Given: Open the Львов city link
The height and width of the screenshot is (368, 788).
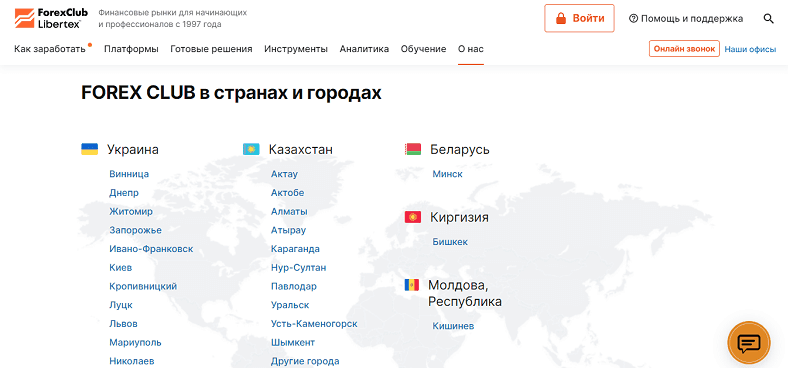Looking at the screenshot, I should point(124,324).
